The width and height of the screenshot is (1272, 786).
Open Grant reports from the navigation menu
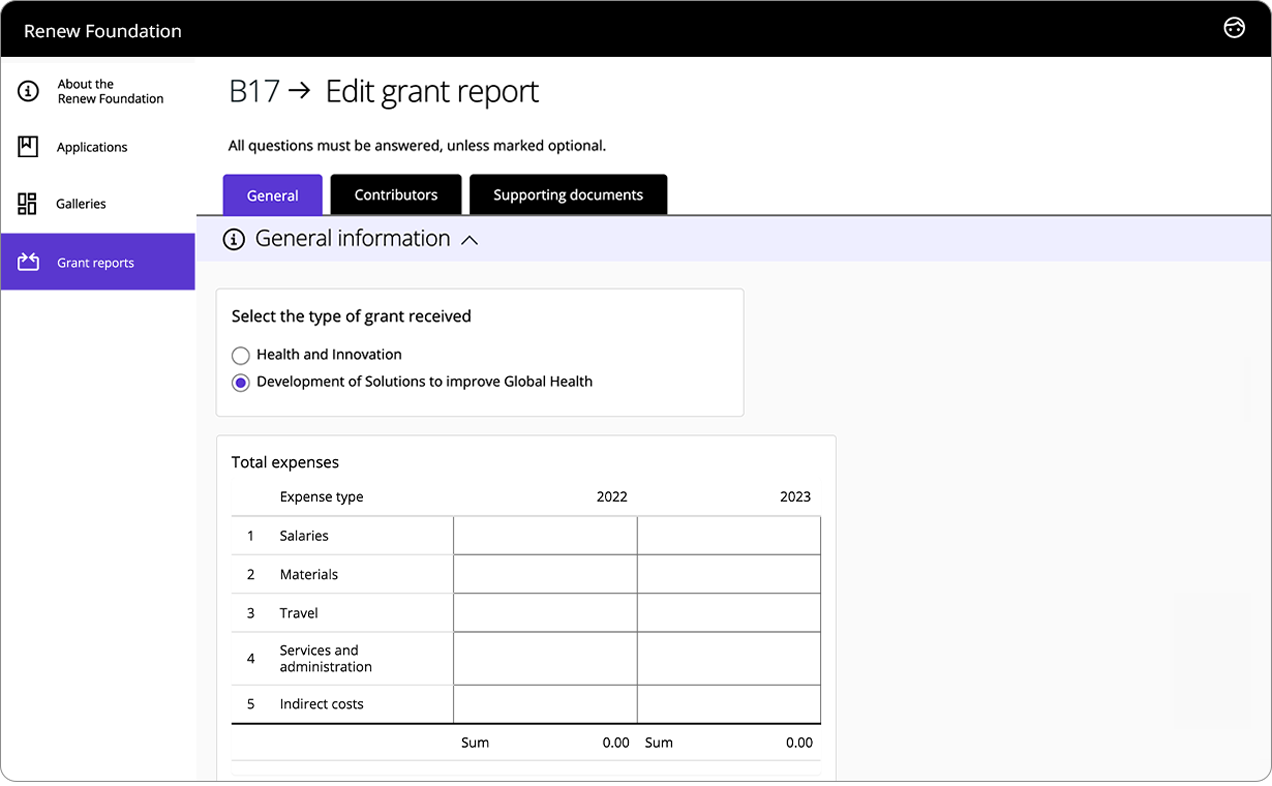tap(95, 262)
